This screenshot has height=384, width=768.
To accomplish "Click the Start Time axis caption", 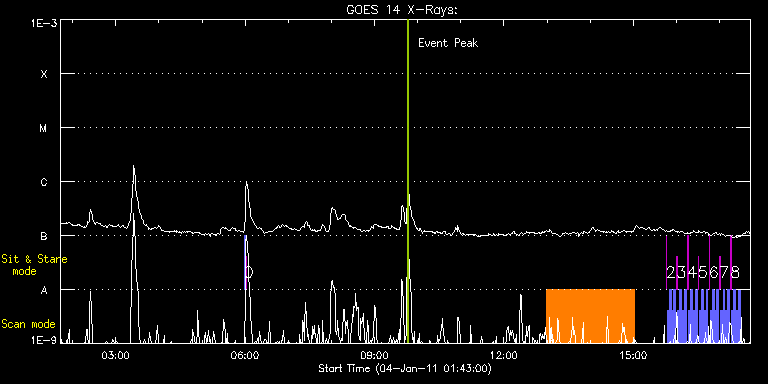I will pos(405,368).
